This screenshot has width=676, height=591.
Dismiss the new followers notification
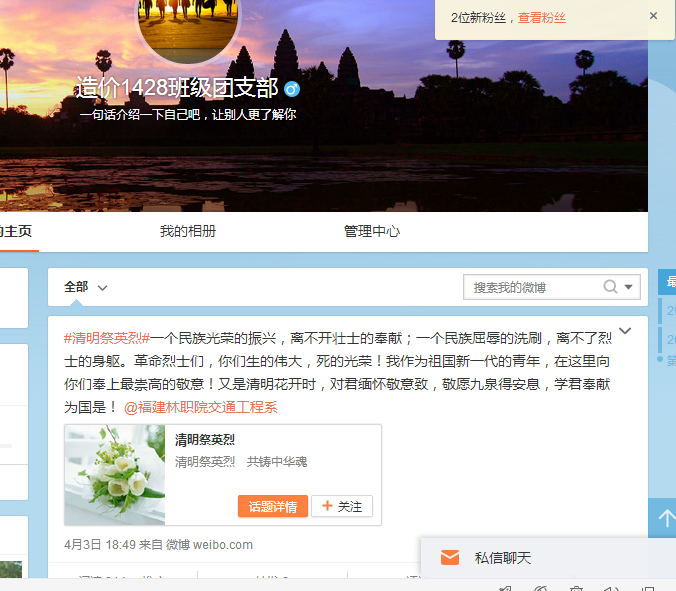click(653, 16)
